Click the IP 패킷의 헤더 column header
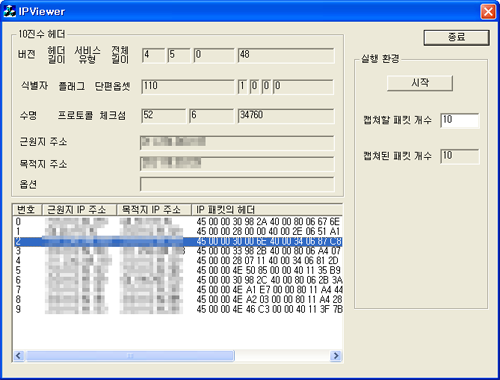 267,210
